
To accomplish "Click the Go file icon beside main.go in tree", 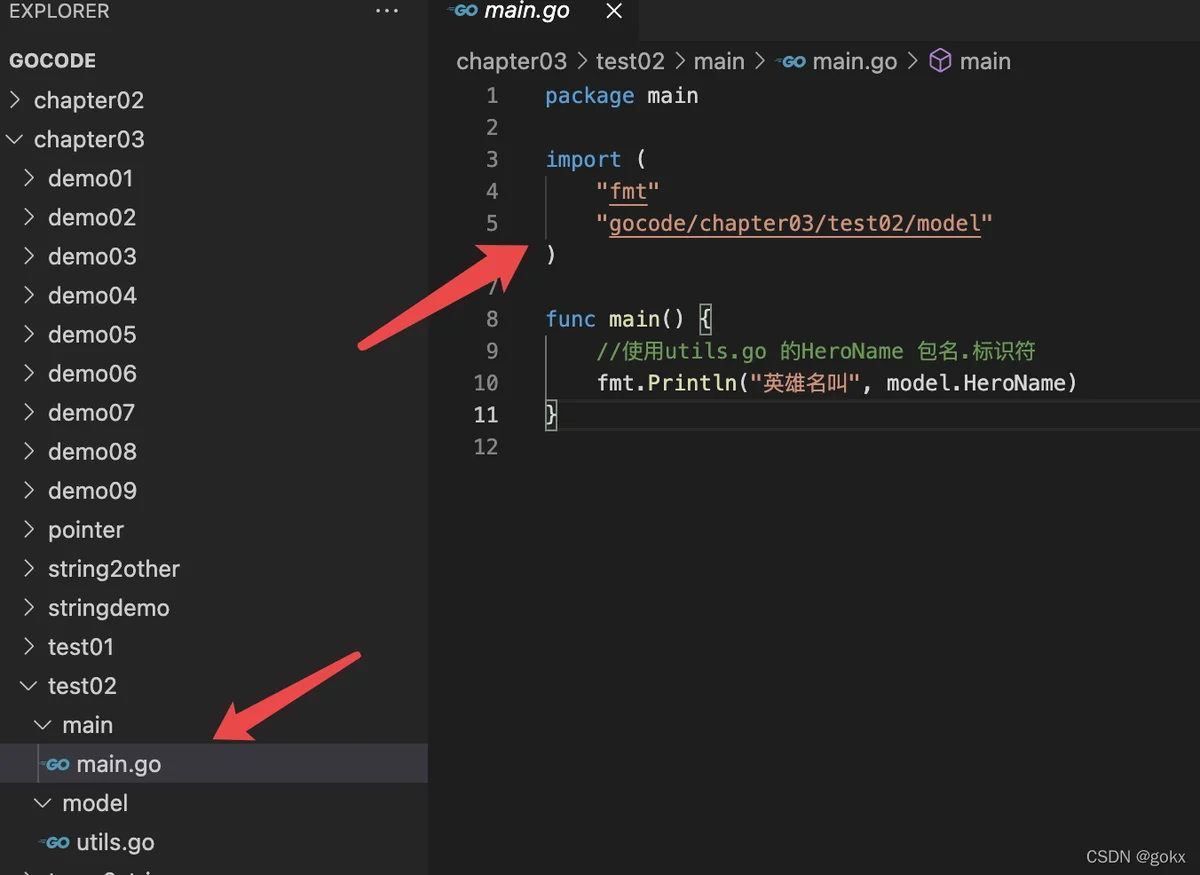I will pos(57,765).
